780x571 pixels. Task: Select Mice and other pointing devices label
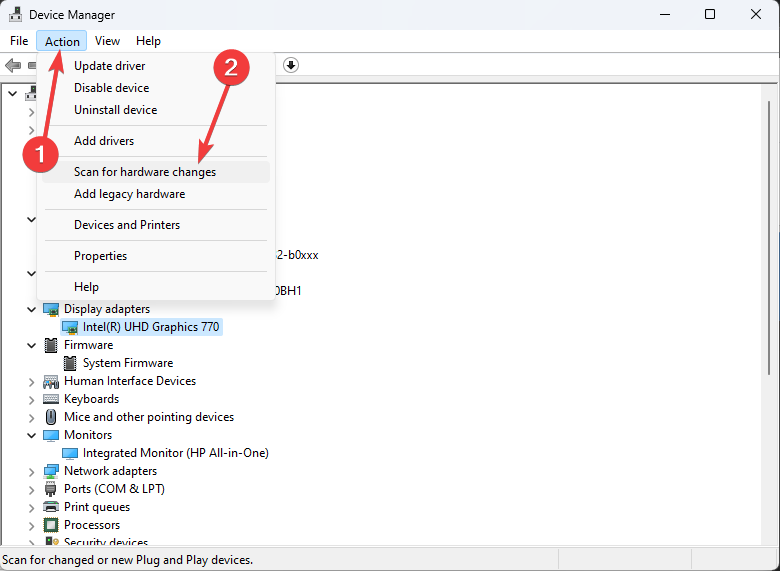(x=149, y=417)
